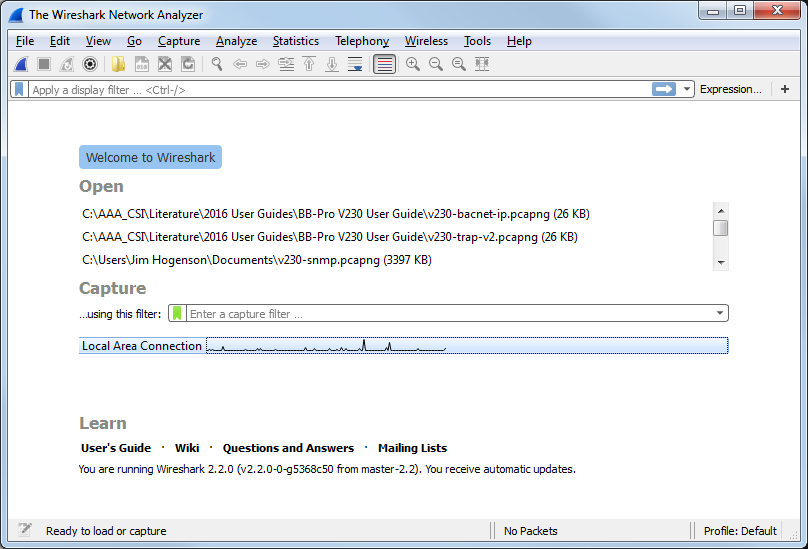Start capturing packets with shark fin icon
Viewport: 808px width, 549px height.
click(x=21, y=64)
